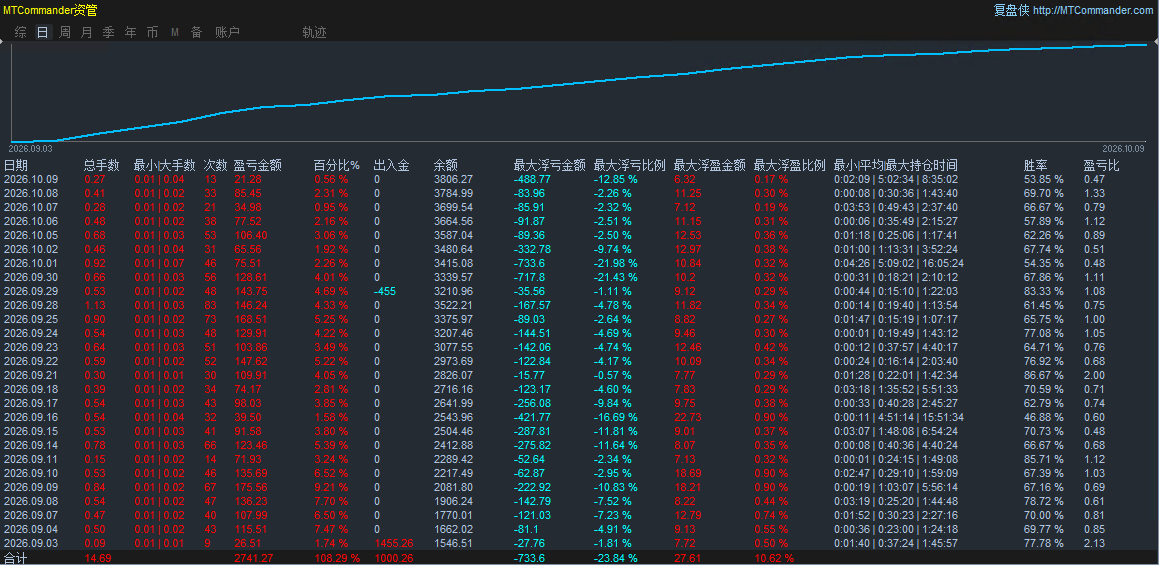1159x565 pixels.
Task: Sort by the 日期 column header
Action: point(16,166)
